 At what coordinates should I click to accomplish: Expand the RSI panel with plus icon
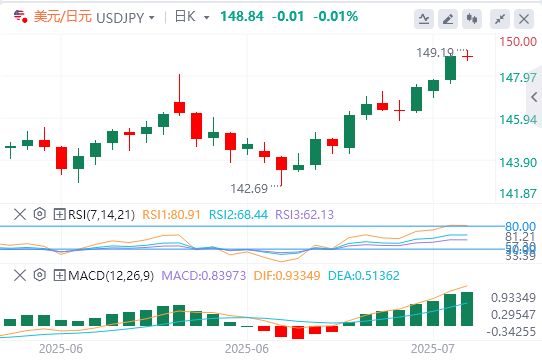59,214
